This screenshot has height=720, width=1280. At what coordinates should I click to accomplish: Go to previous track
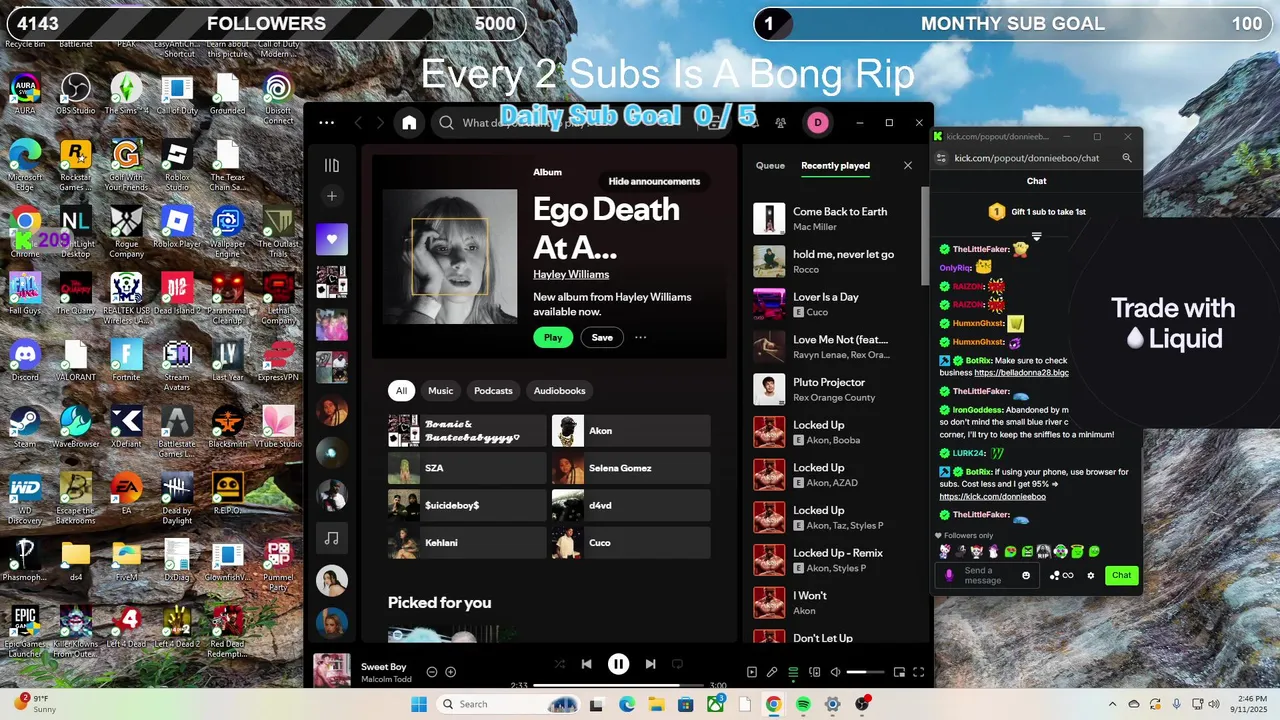587,664
